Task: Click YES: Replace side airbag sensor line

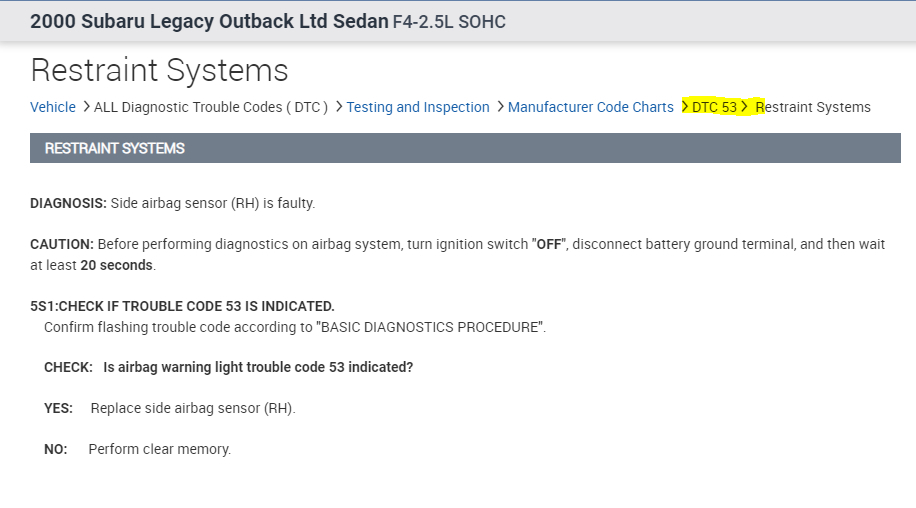Action: [x=170, y=408]
